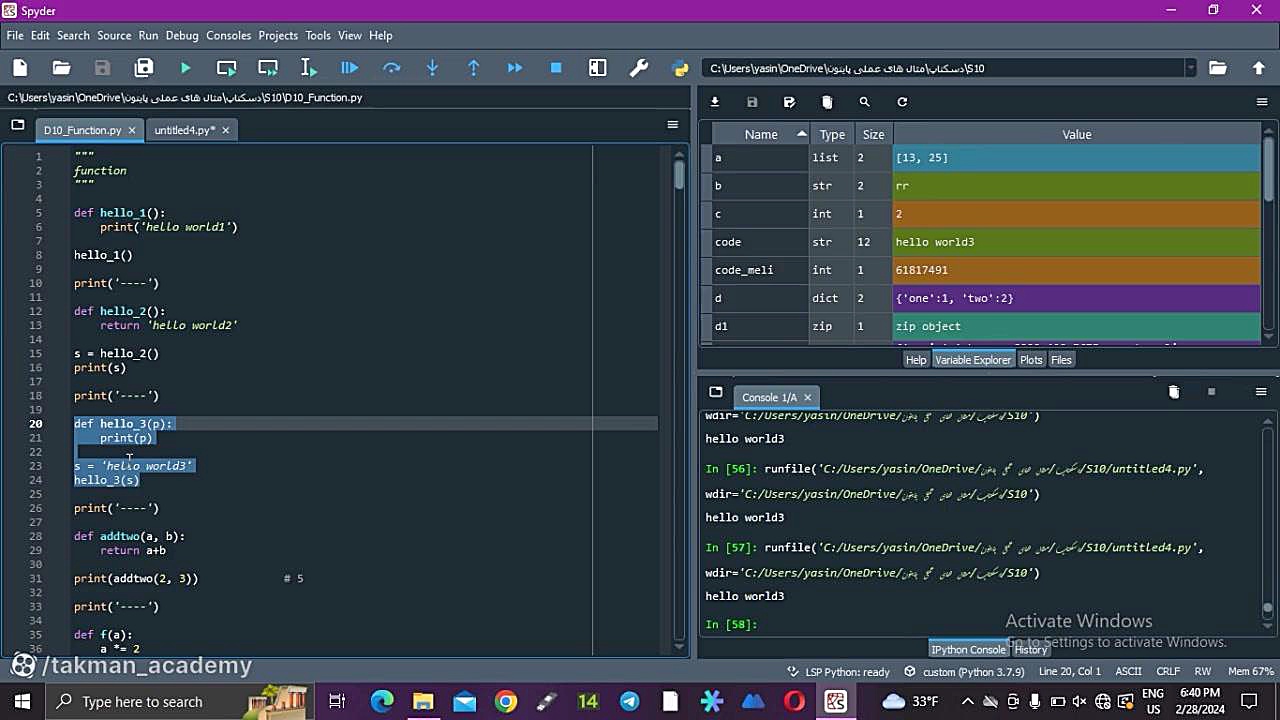Select IPython Console pane tab

coord(968,650)
